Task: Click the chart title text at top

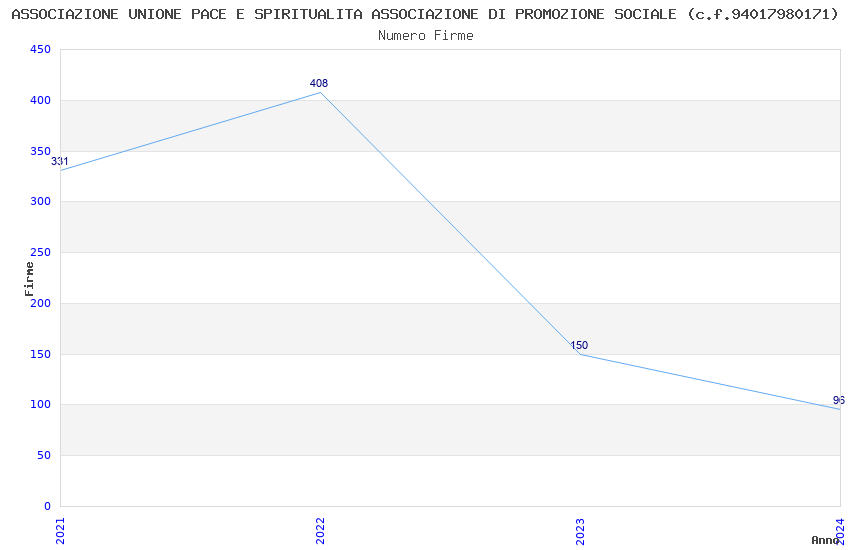Action: pyautogui.click(x=425, y=14)
